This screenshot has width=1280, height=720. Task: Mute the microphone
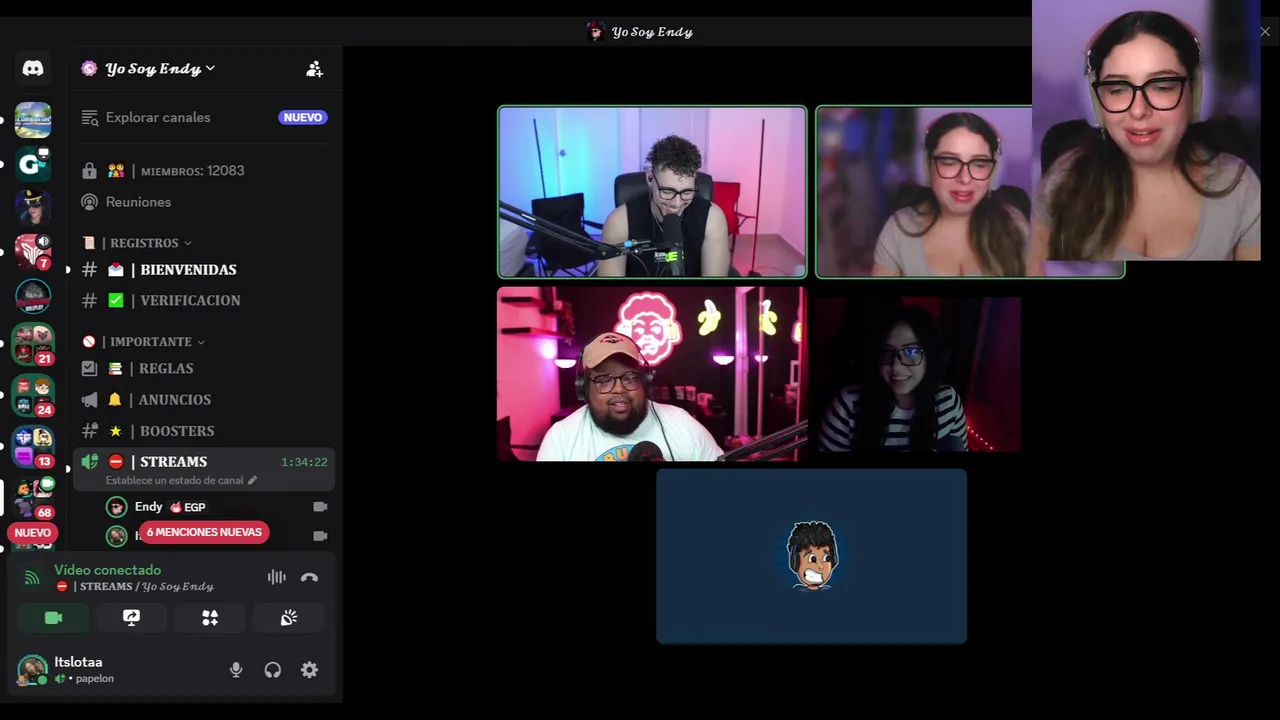[x=236, y=670]
